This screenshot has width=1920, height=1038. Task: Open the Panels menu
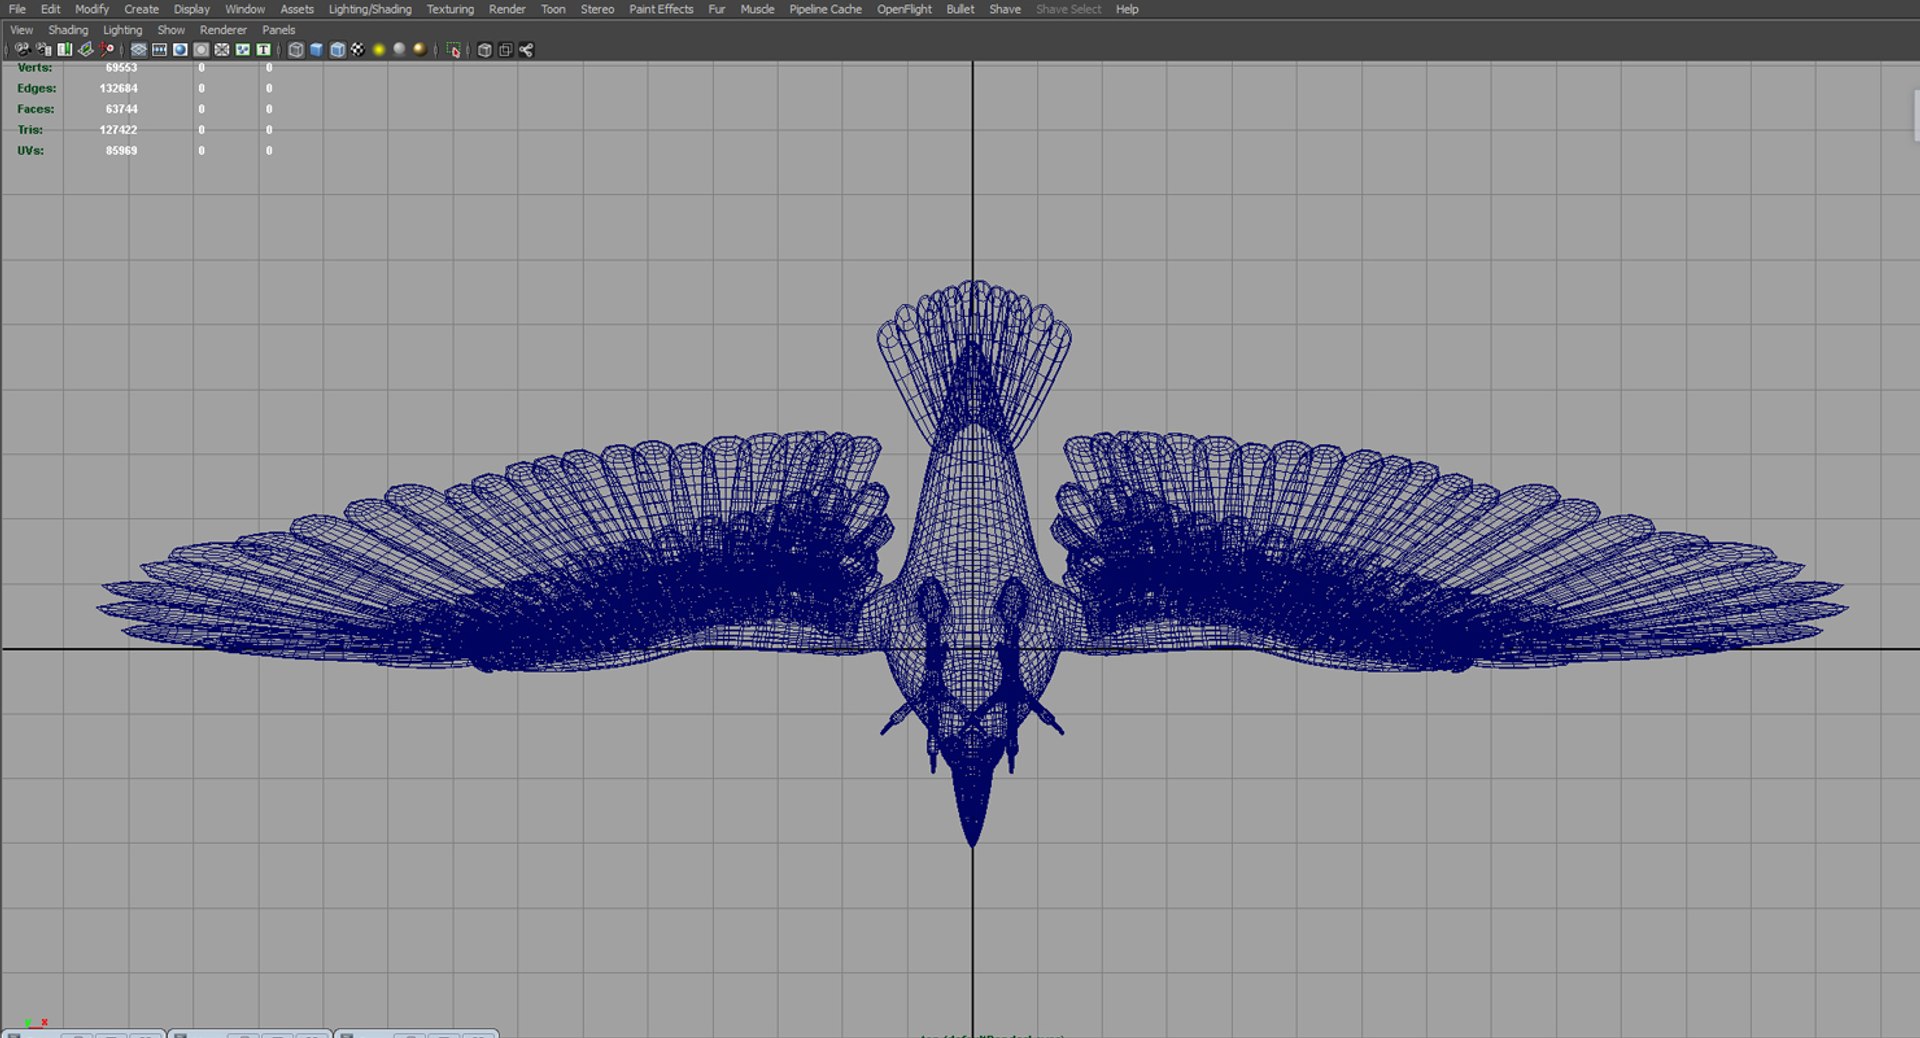point(279,30)
